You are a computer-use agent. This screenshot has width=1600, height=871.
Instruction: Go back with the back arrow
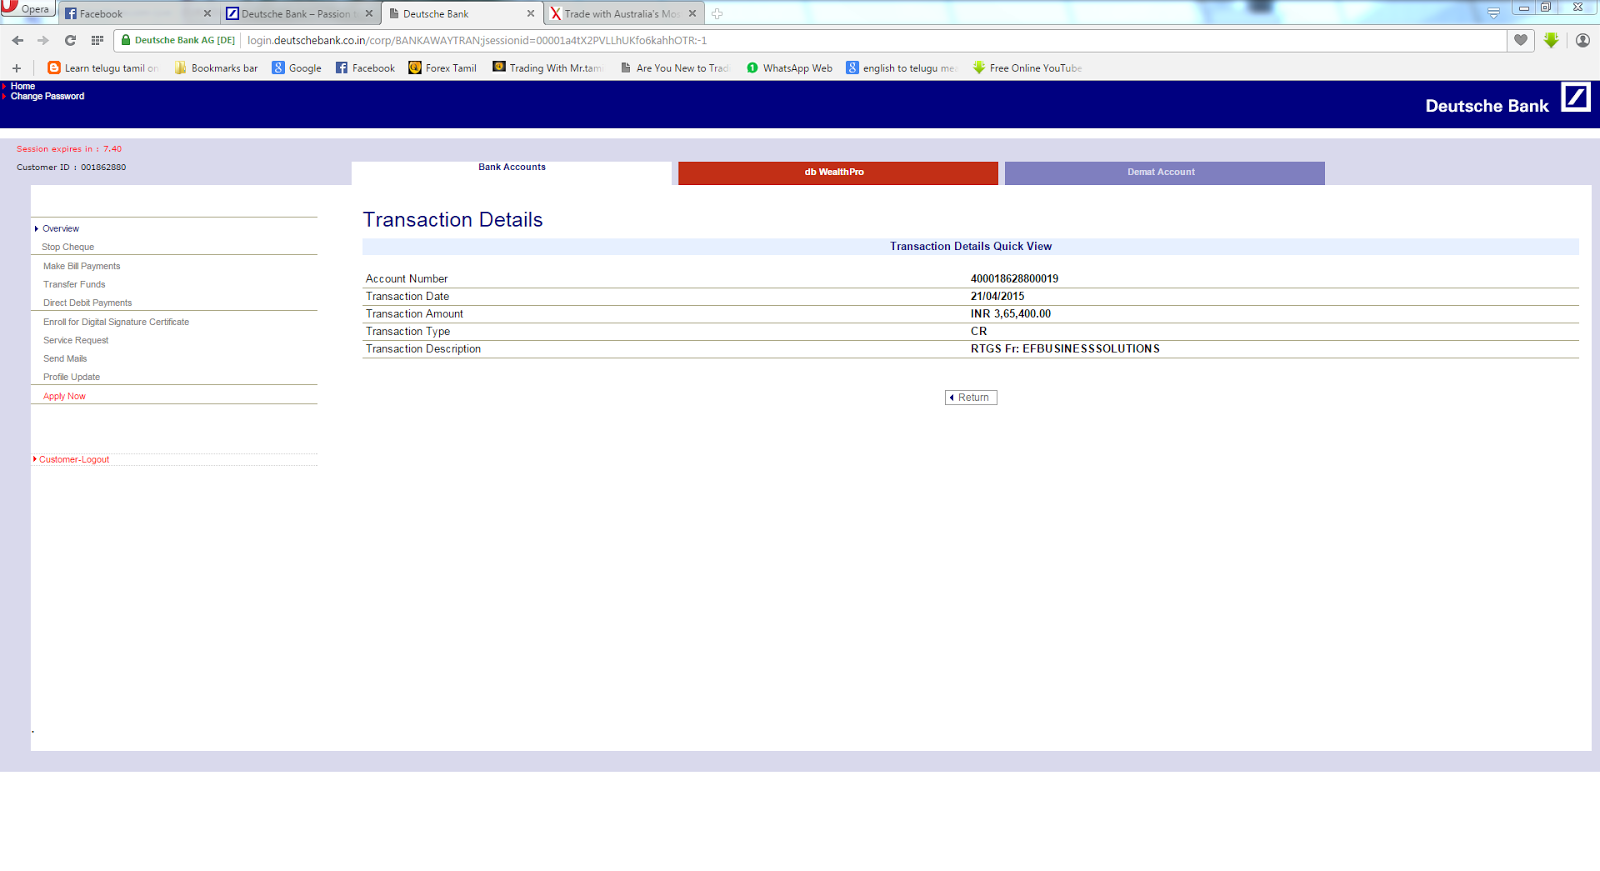pyautogui.click(x=17, y=40)
